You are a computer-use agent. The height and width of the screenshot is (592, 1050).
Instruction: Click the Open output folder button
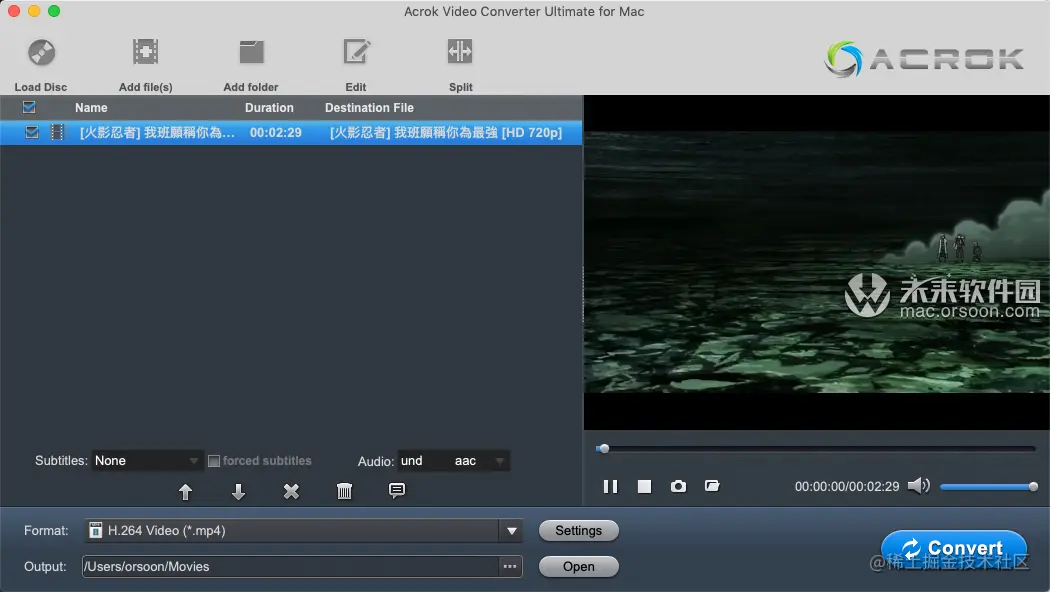click(x=579, y=567)
